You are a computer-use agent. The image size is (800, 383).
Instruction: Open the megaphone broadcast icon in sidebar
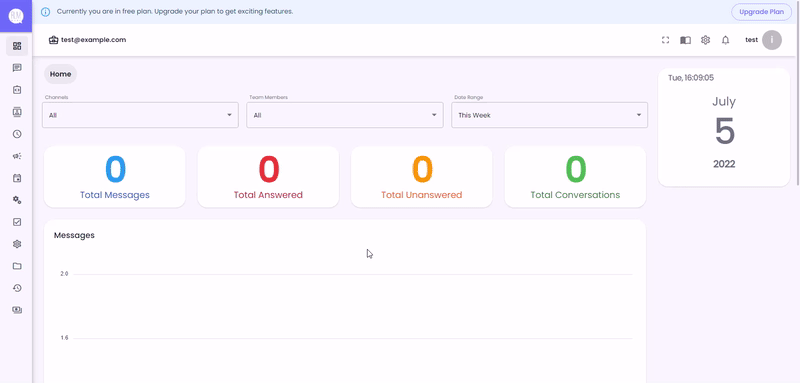point(17,156)
